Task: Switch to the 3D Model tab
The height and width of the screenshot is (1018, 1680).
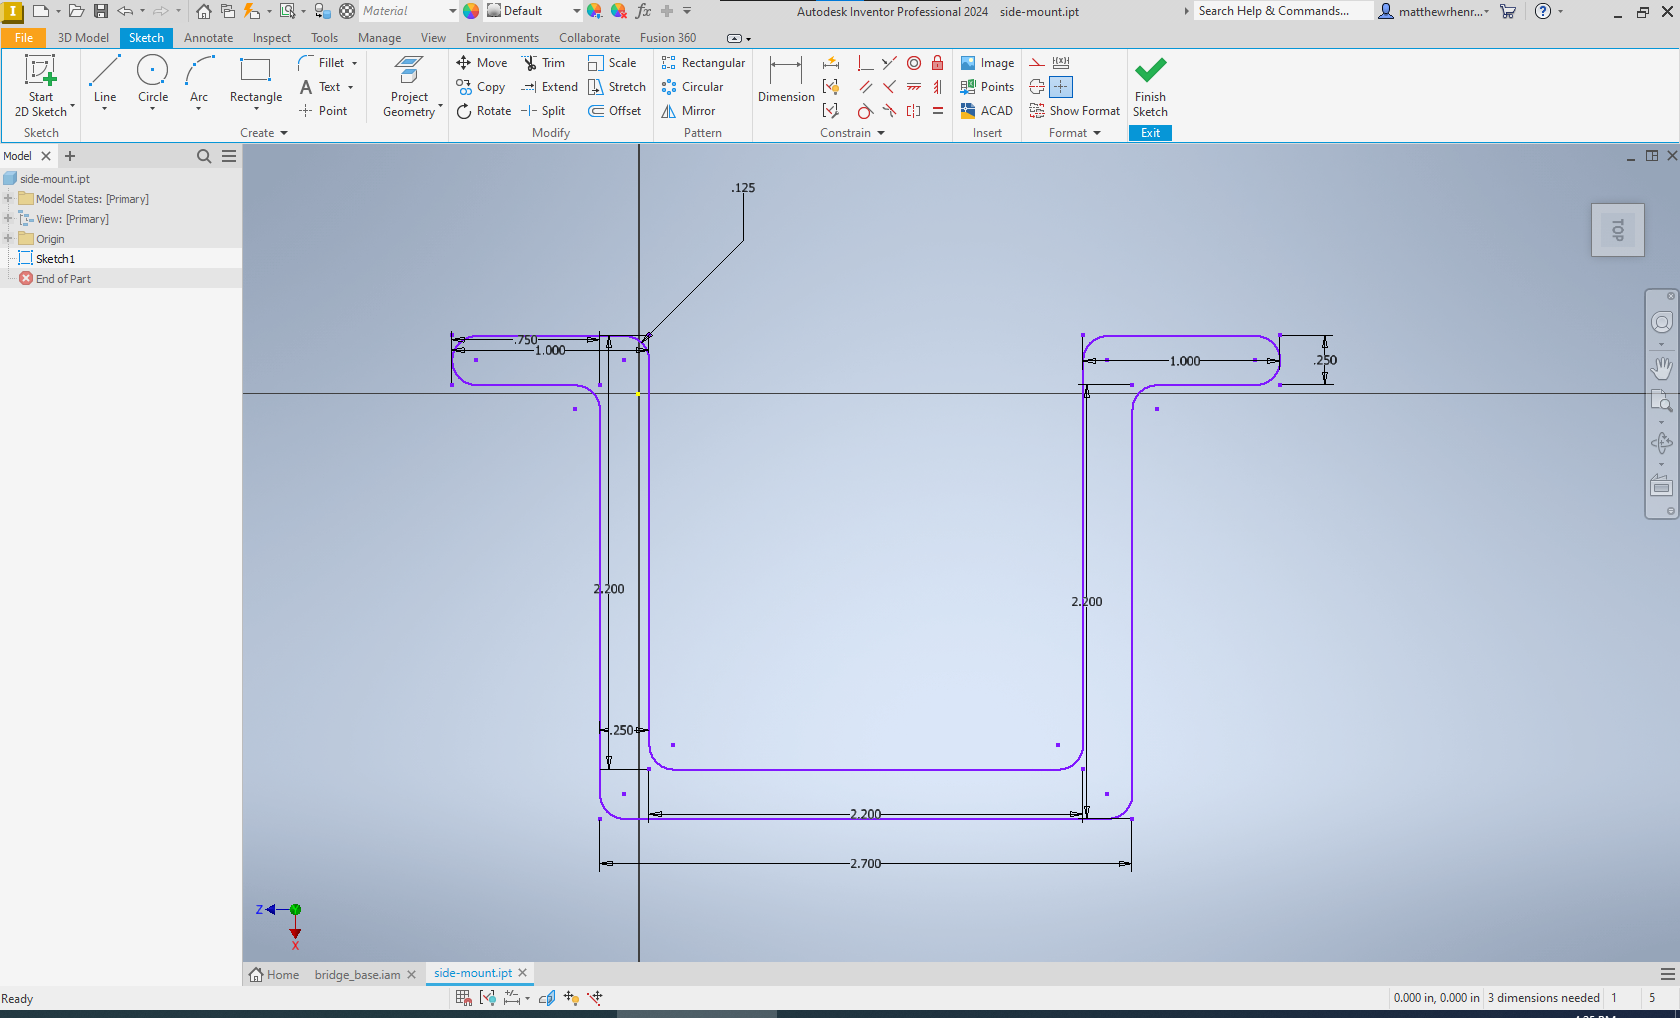Action: pyautogui.click(x=83, y=38)
